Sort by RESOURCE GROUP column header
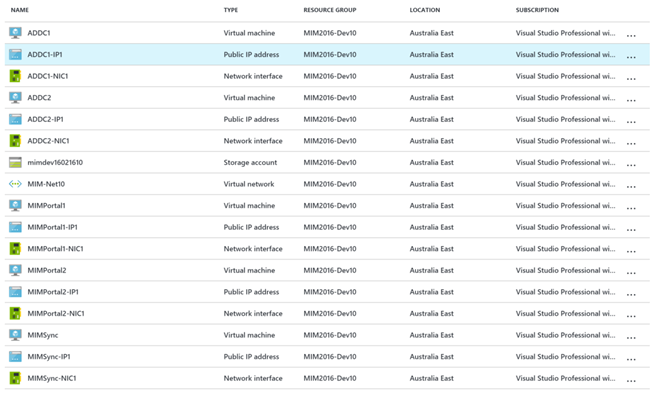This screenshot has height=396, width=657. 330,10
